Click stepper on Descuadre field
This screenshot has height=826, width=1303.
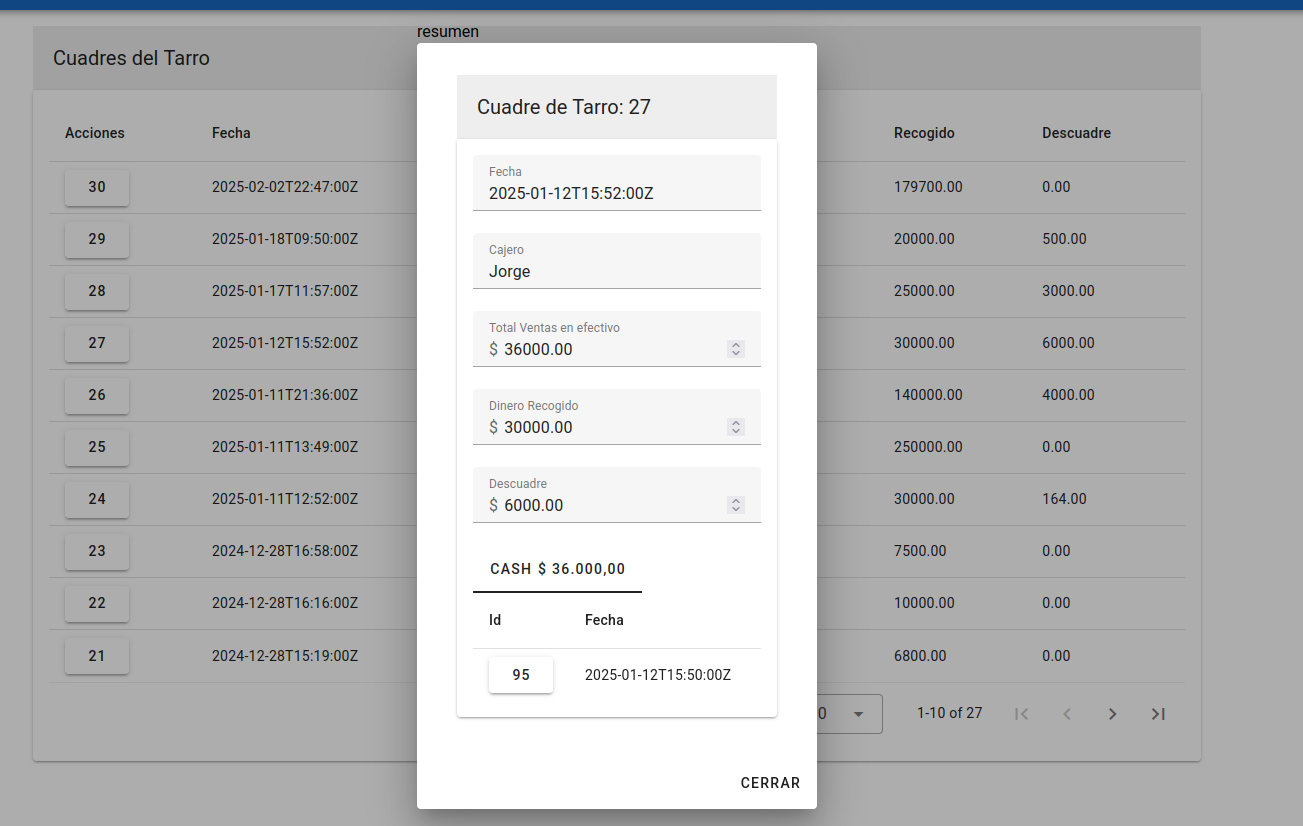point(736,505)
